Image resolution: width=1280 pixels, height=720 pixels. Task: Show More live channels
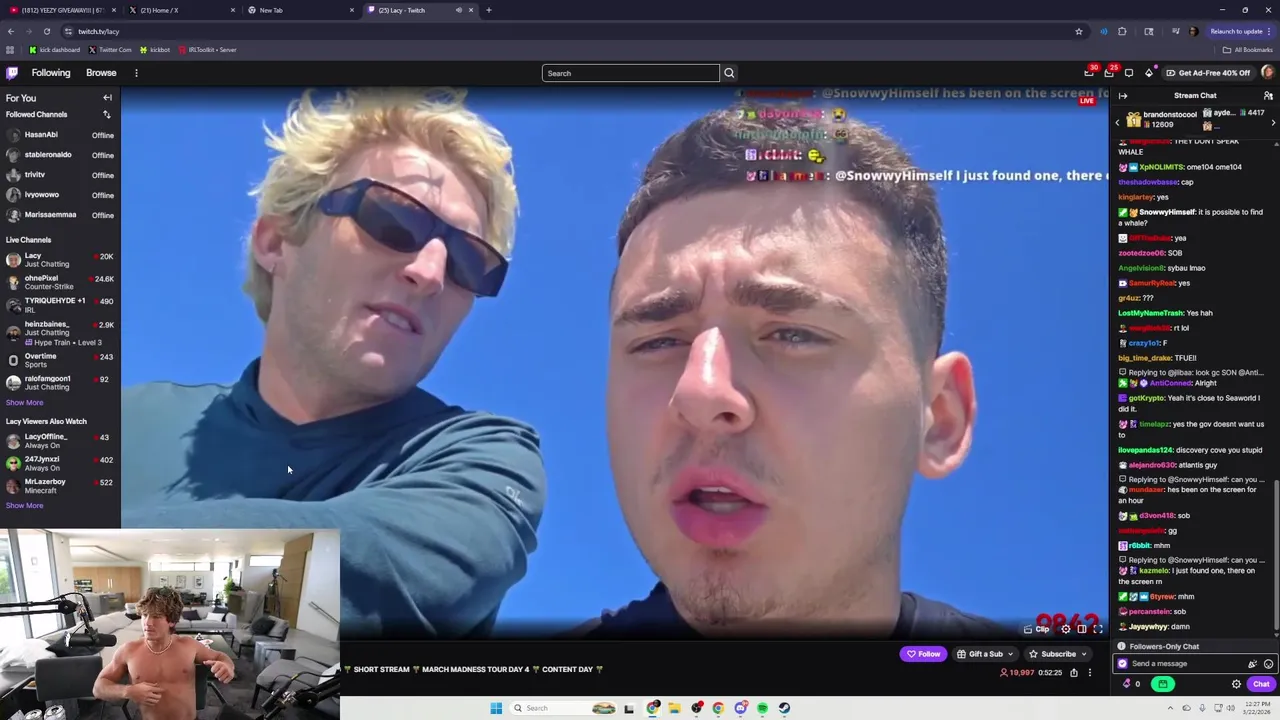point(24,403)
